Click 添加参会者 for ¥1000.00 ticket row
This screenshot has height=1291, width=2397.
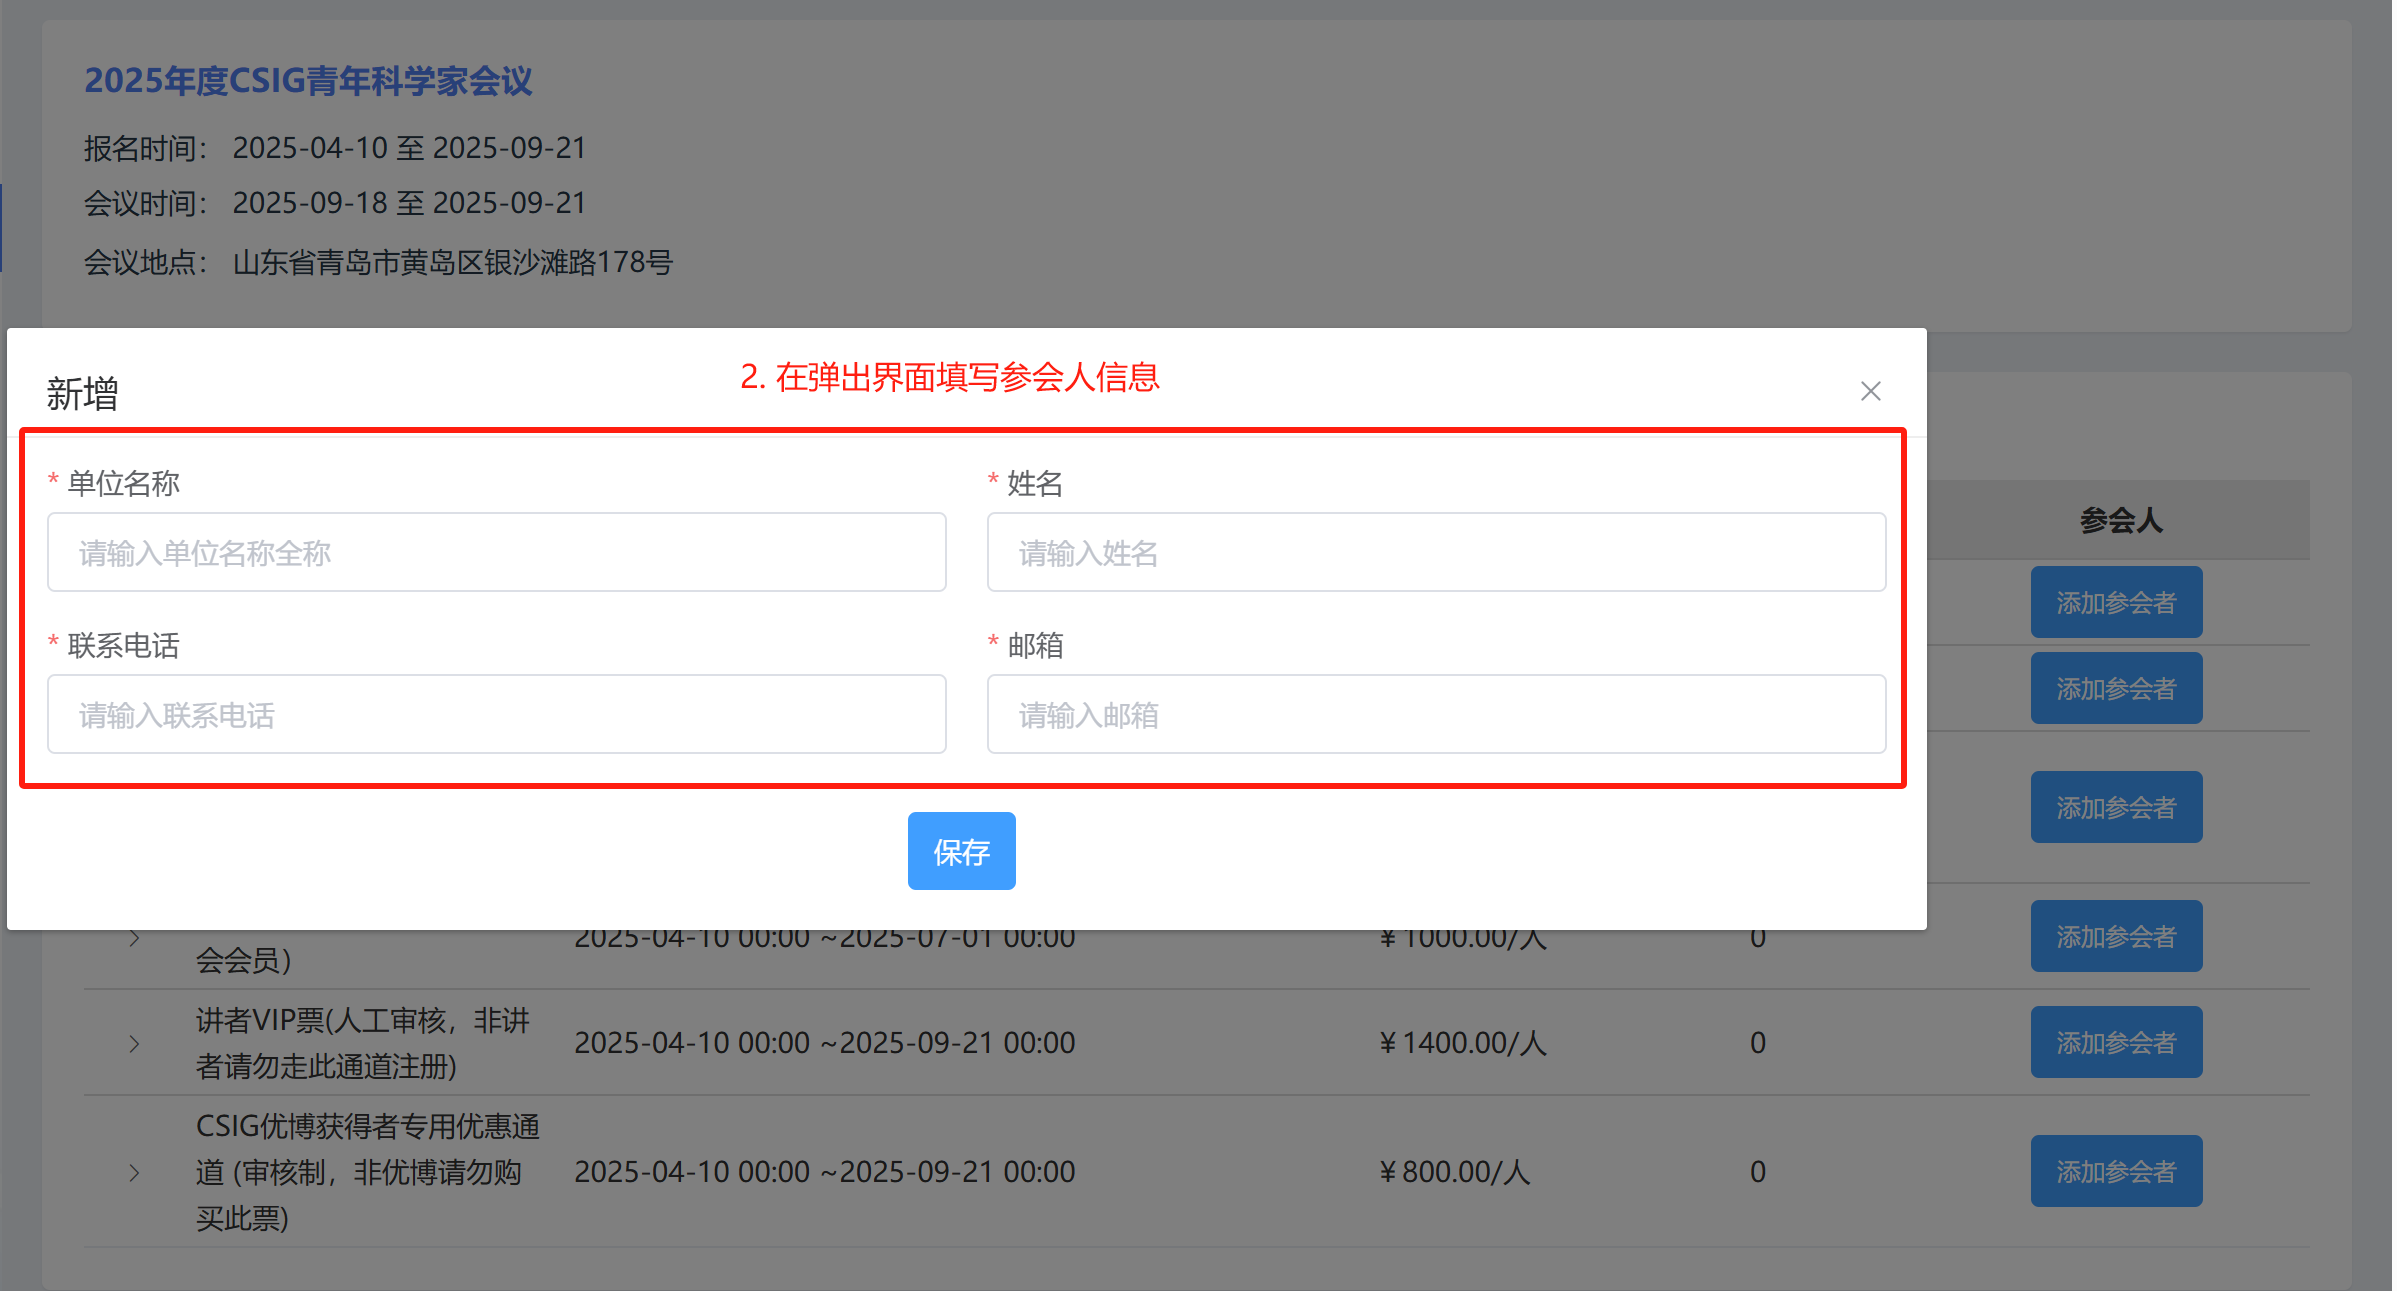(2115, 937)
